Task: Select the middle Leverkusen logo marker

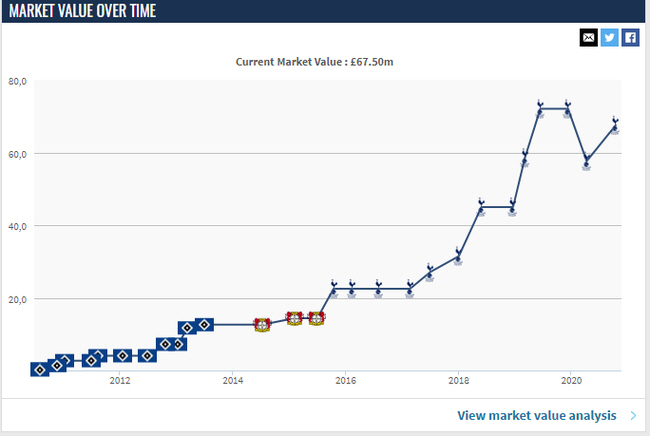Action: tap(294, 319)
